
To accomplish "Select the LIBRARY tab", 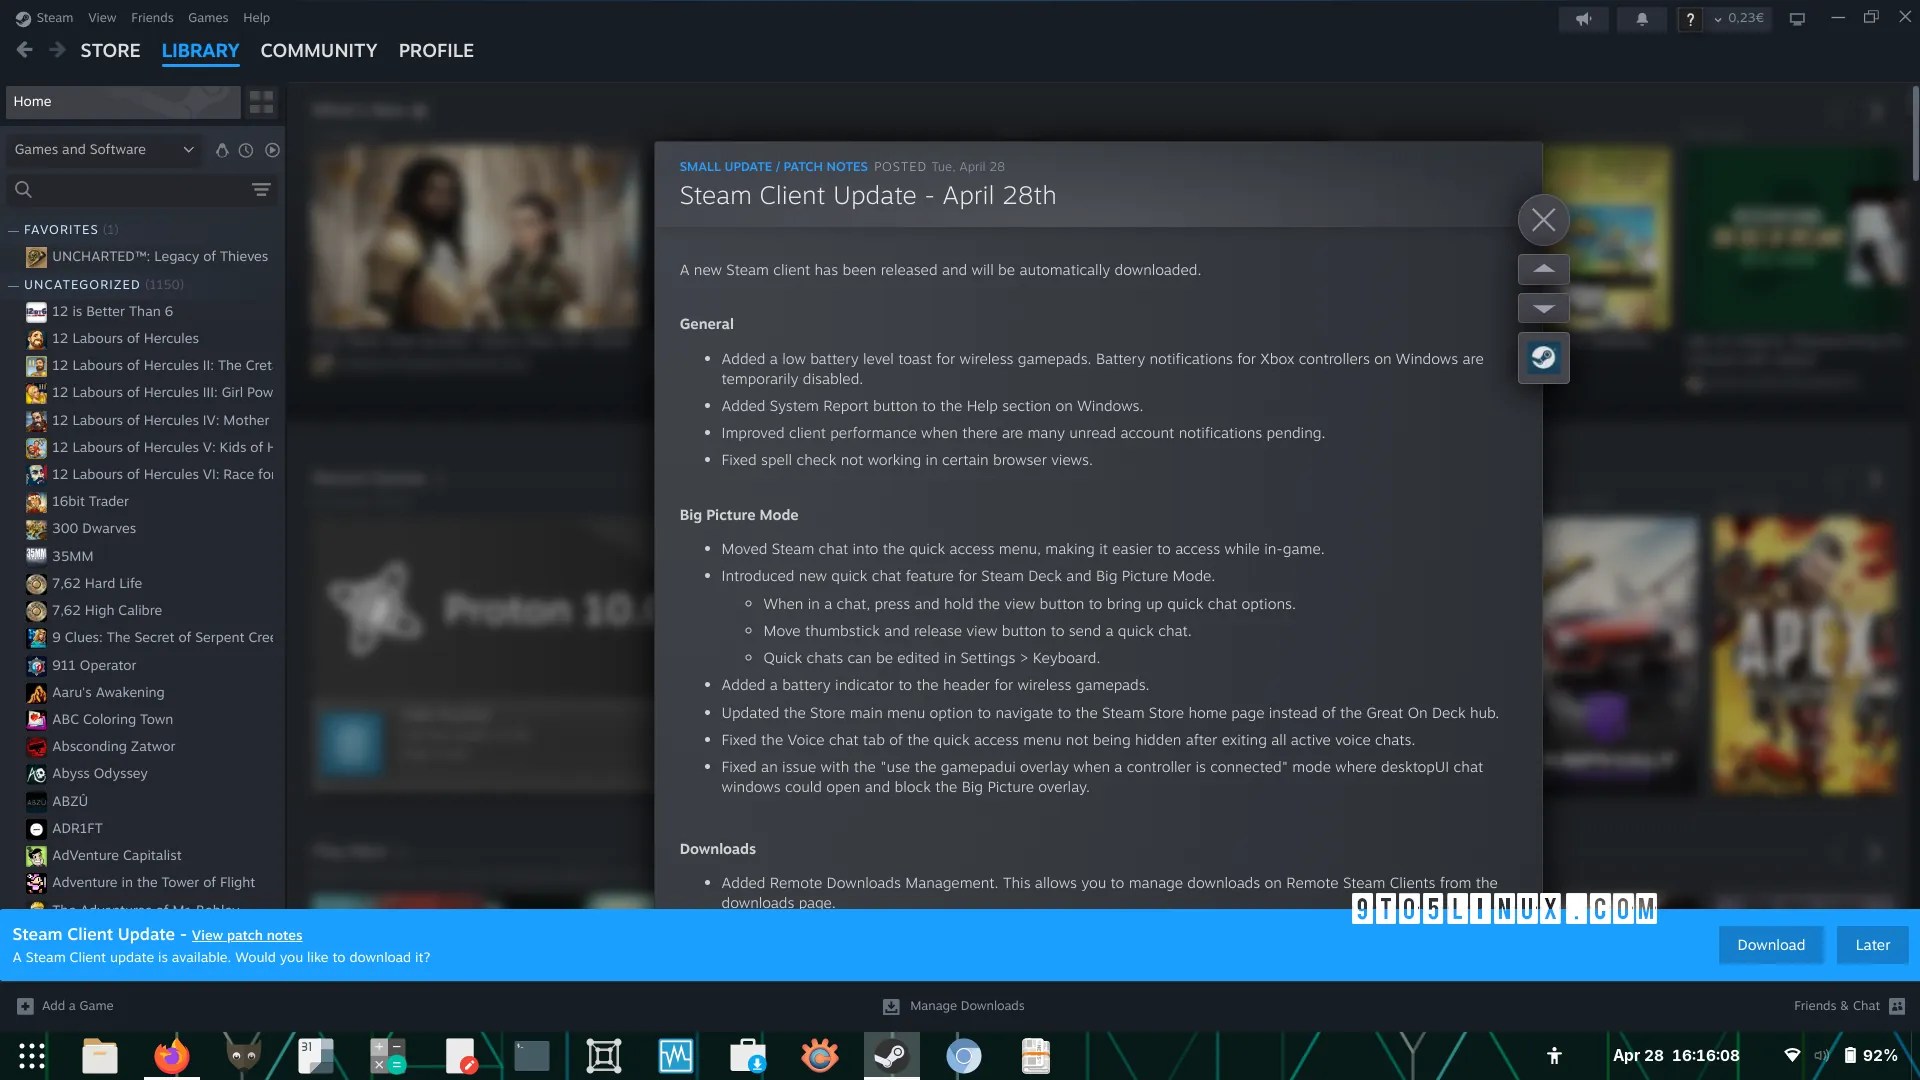I will tap(200, 50).
